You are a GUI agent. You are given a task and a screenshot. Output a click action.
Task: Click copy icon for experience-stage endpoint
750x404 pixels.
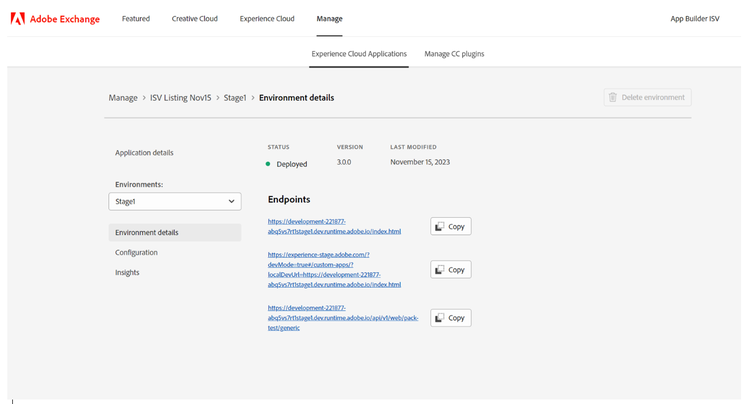[440, 270]
